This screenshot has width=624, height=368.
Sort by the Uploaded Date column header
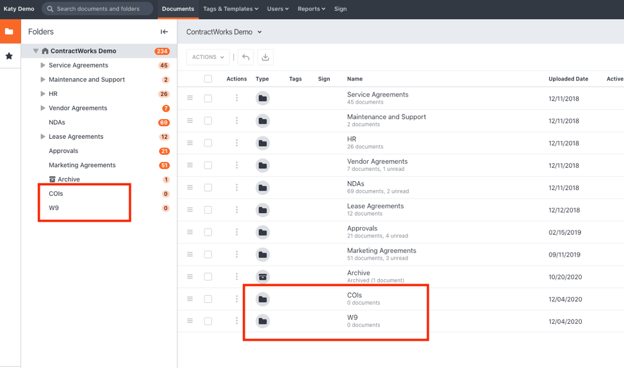point(568,79)
